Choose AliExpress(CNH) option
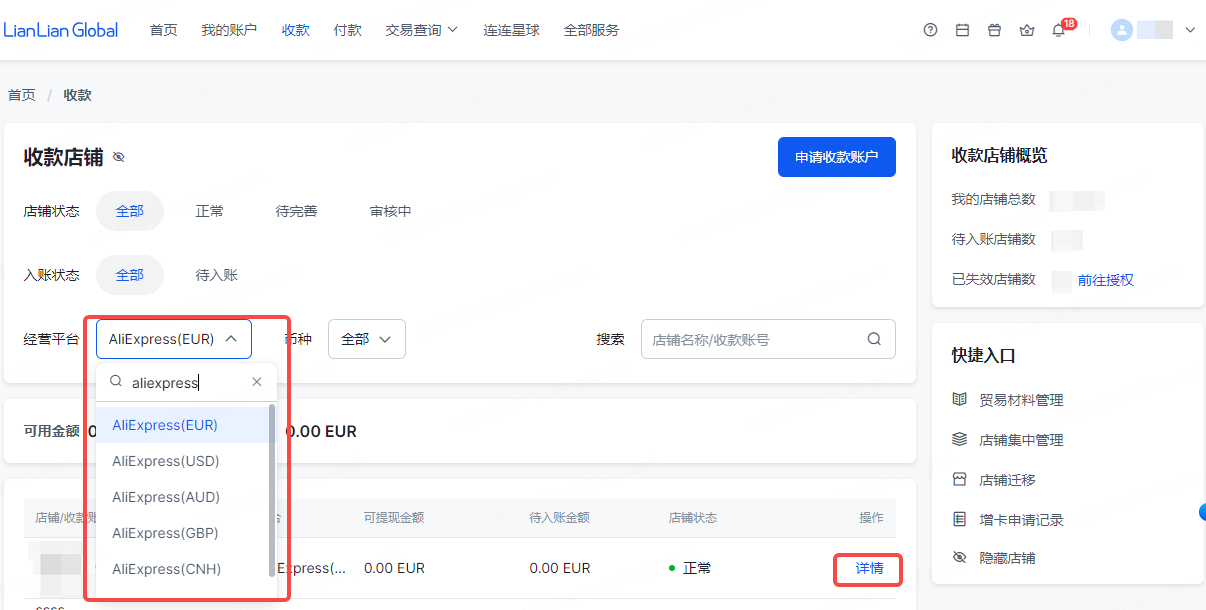 click(x=182, y=569)
